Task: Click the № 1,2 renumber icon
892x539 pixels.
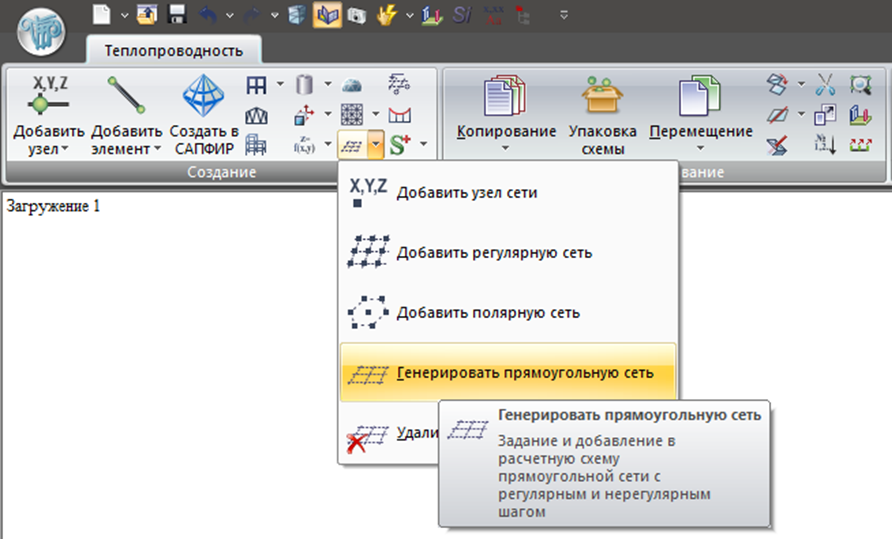Action: click(825, 145)
